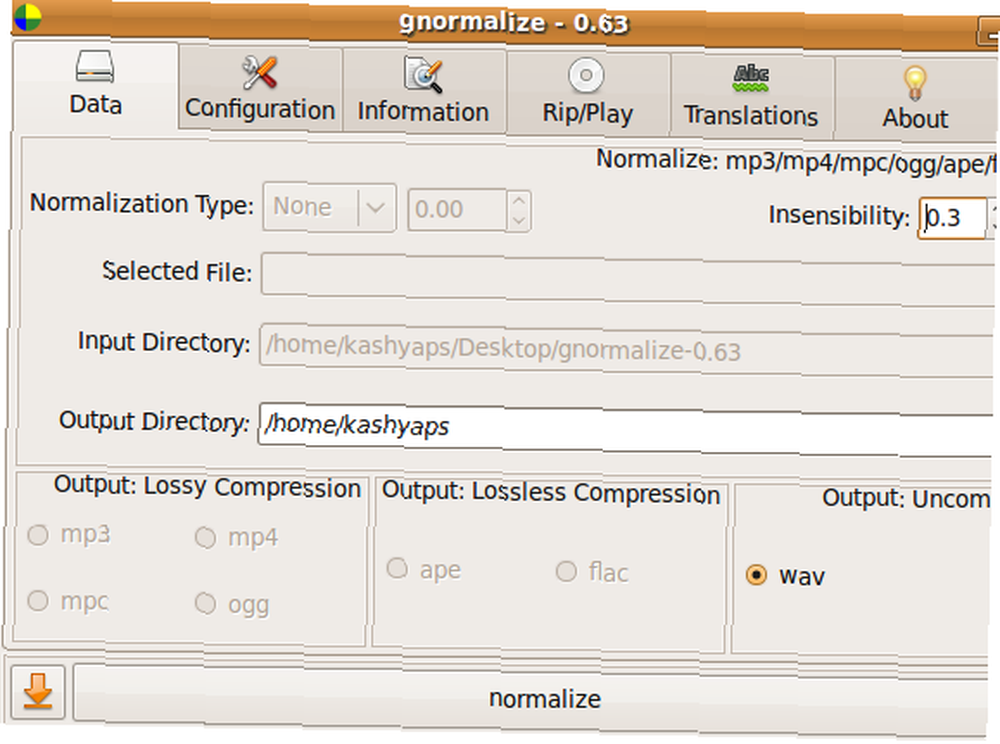The image size is (1000, 744).
Task: Select the mp4 output radio button
Action: click(205, 537)
